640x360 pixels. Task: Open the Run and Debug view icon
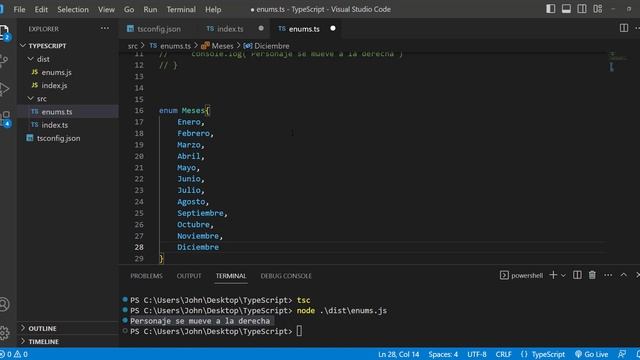[4, 89]
